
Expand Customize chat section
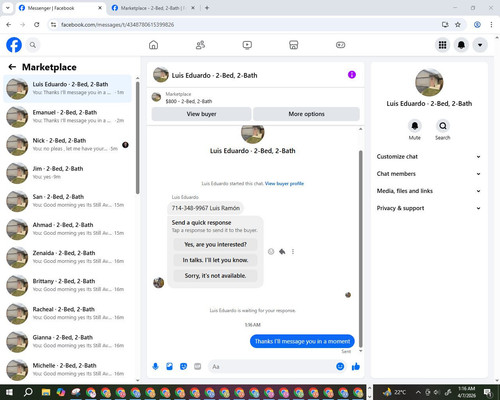click(429, 157)
